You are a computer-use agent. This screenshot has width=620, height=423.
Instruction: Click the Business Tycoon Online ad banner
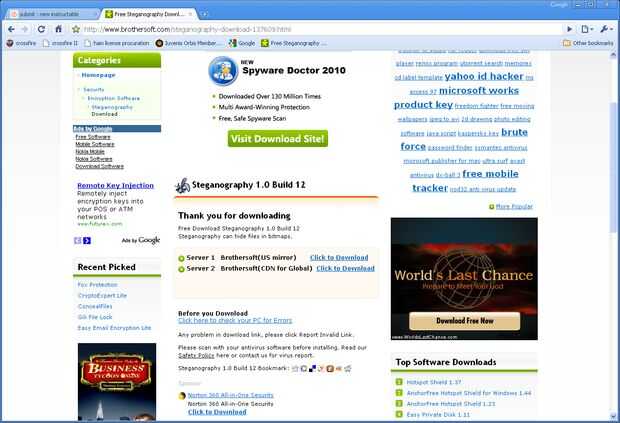point(117,381)
